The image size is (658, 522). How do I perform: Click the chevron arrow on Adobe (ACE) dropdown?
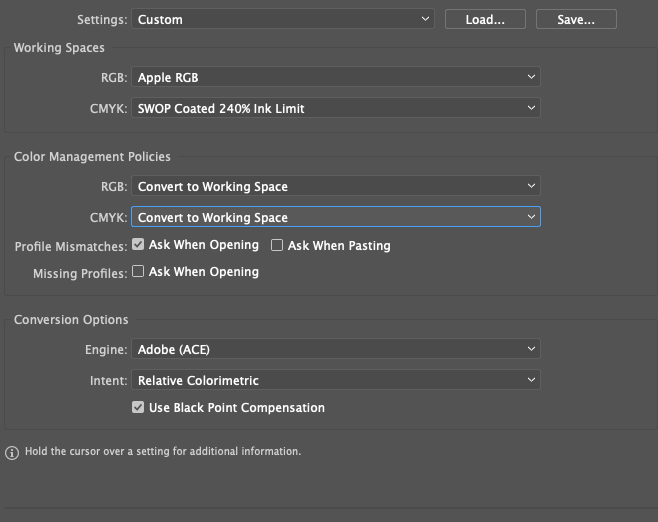coord(530,349)
